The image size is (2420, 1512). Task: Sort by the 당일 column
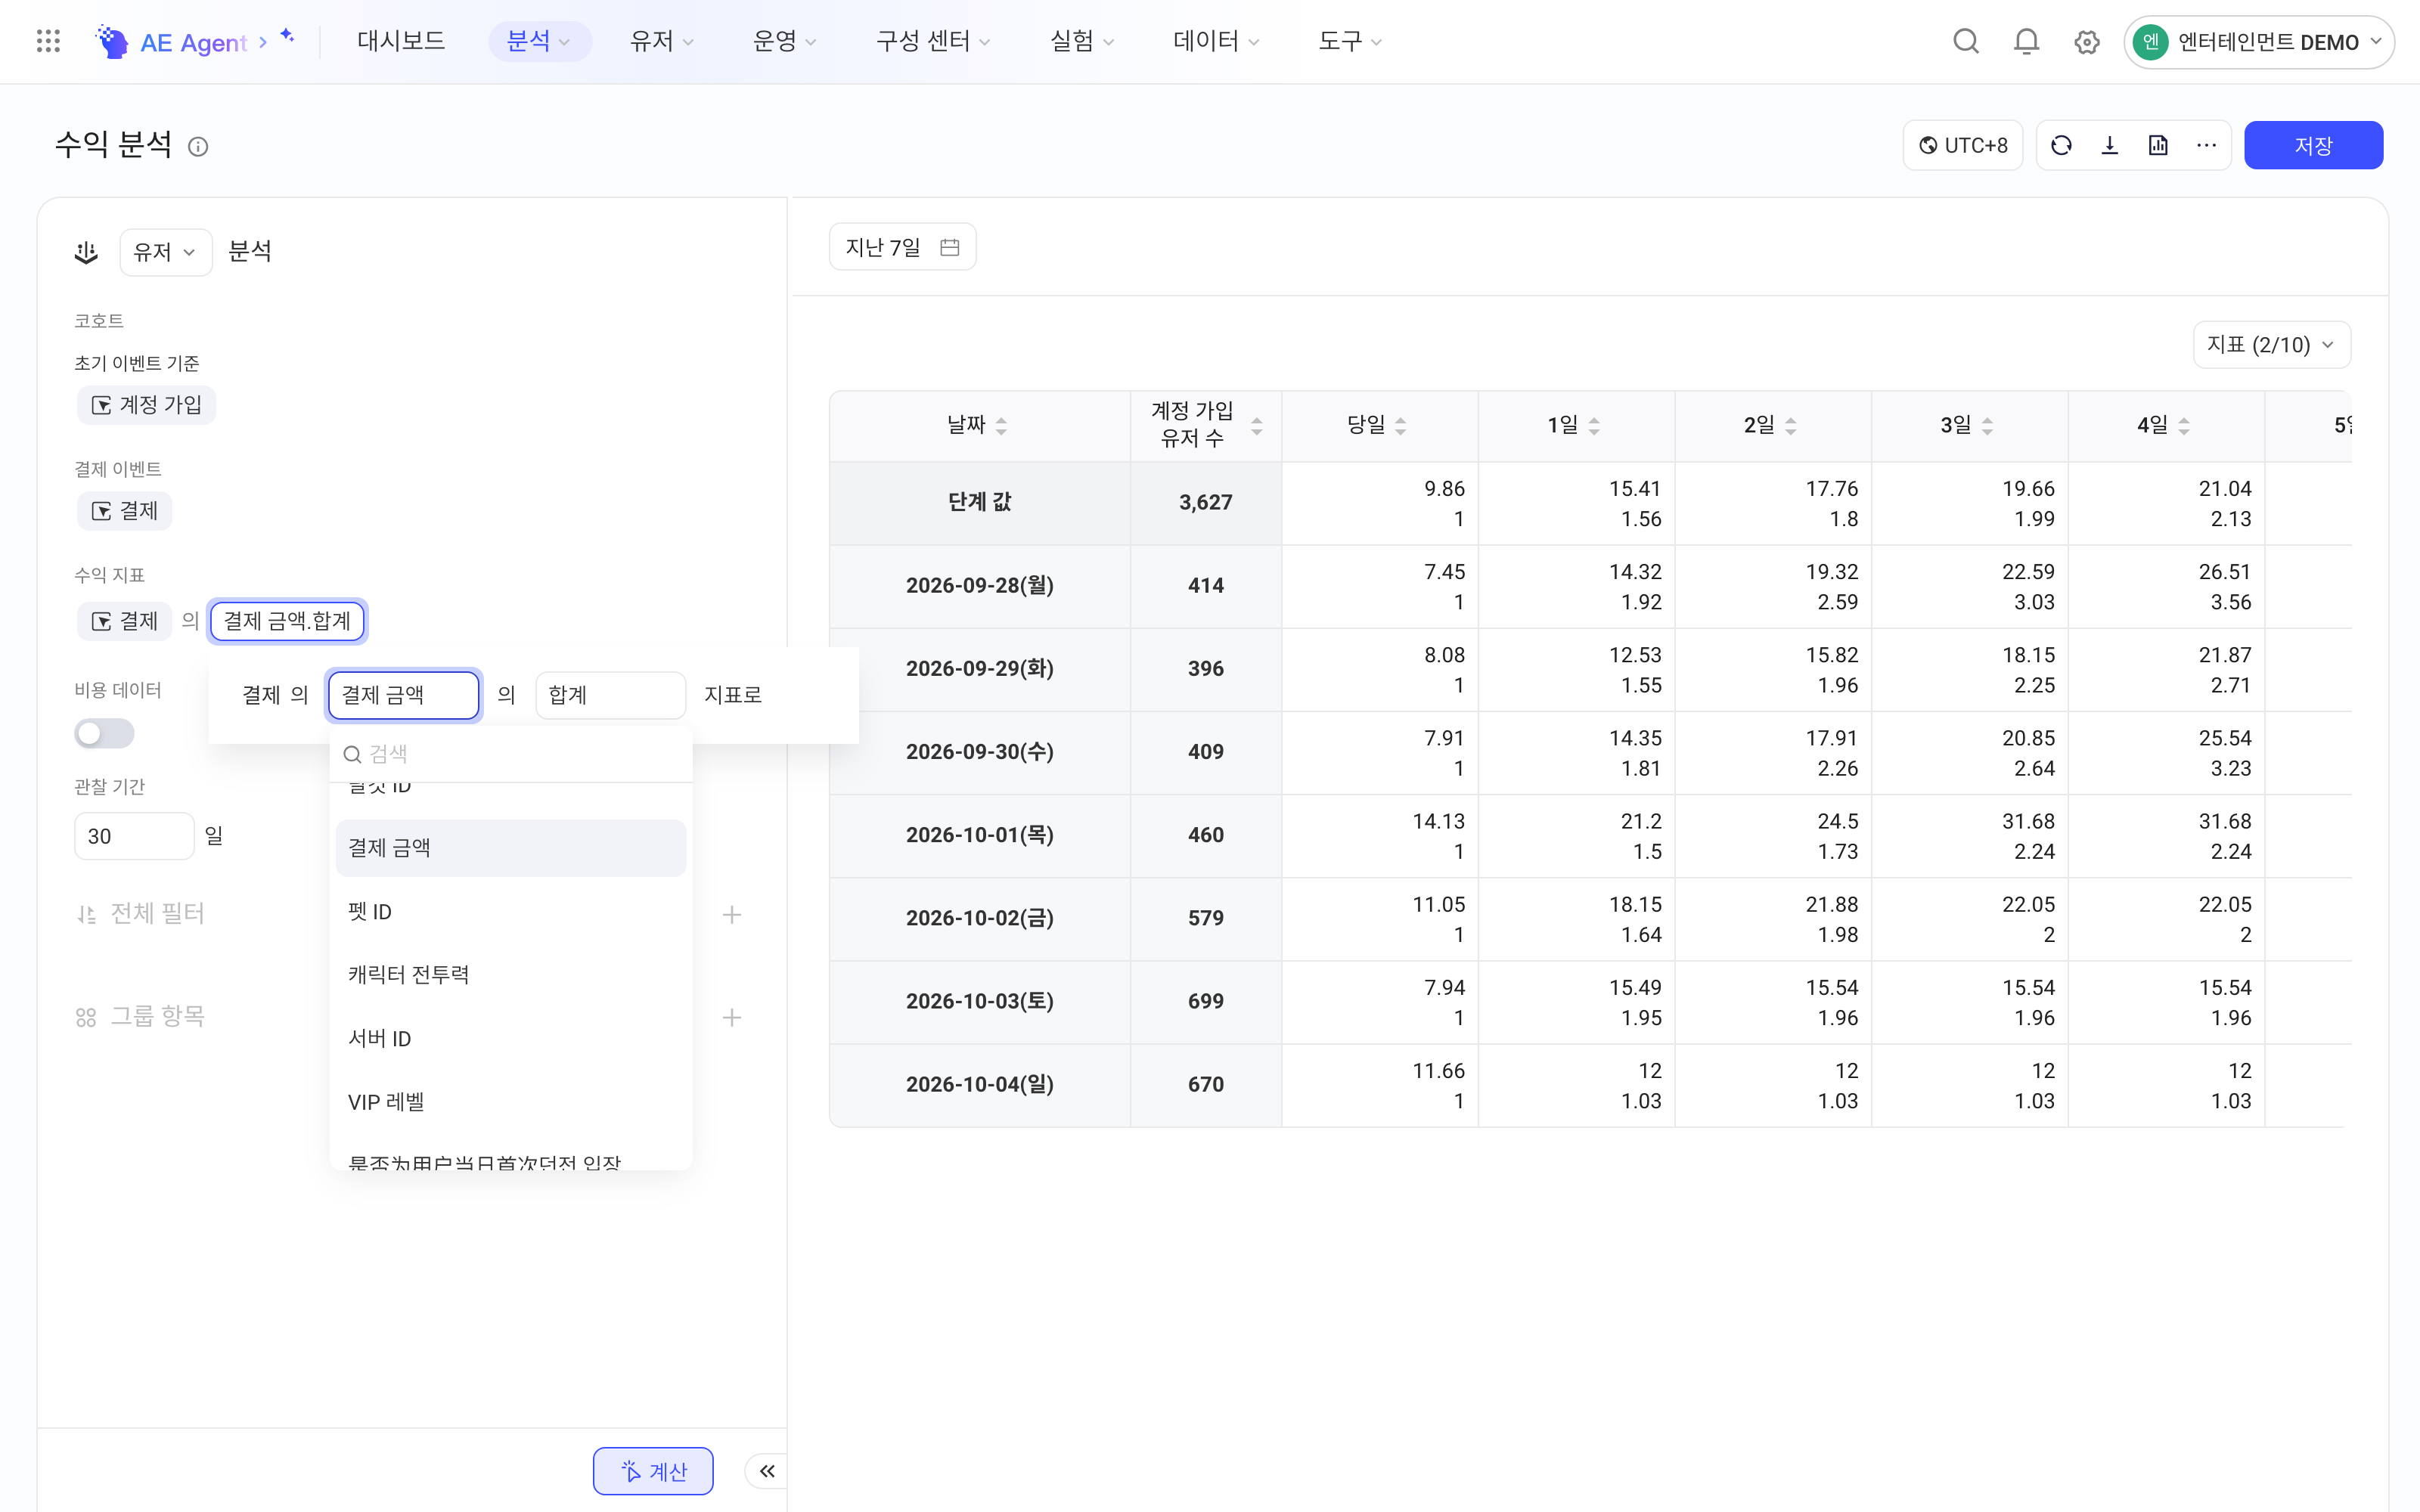coord(1400,426)
